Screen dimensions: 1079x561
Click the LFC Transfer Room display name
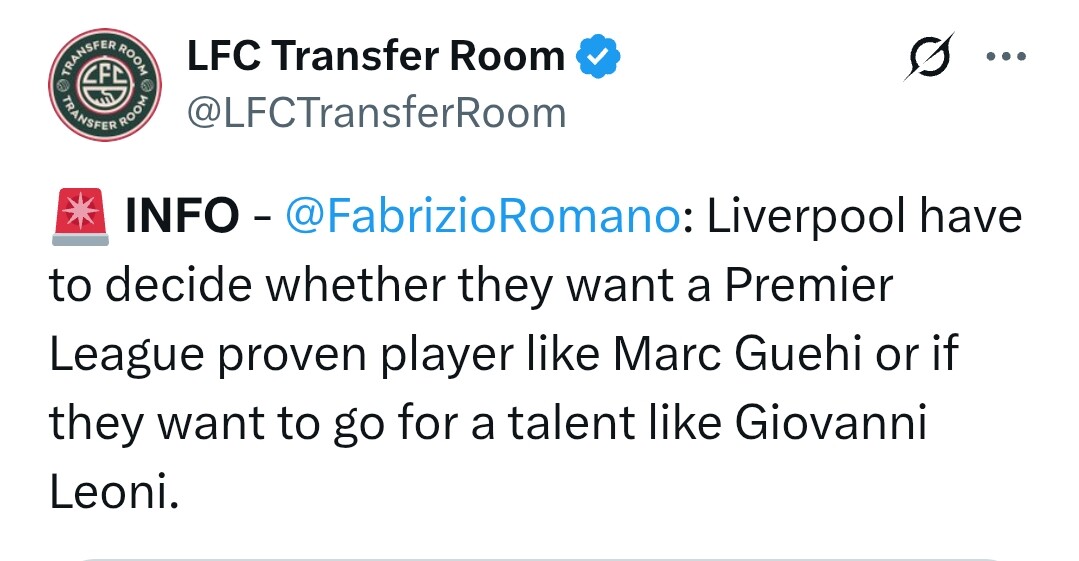tap(376, 57)
